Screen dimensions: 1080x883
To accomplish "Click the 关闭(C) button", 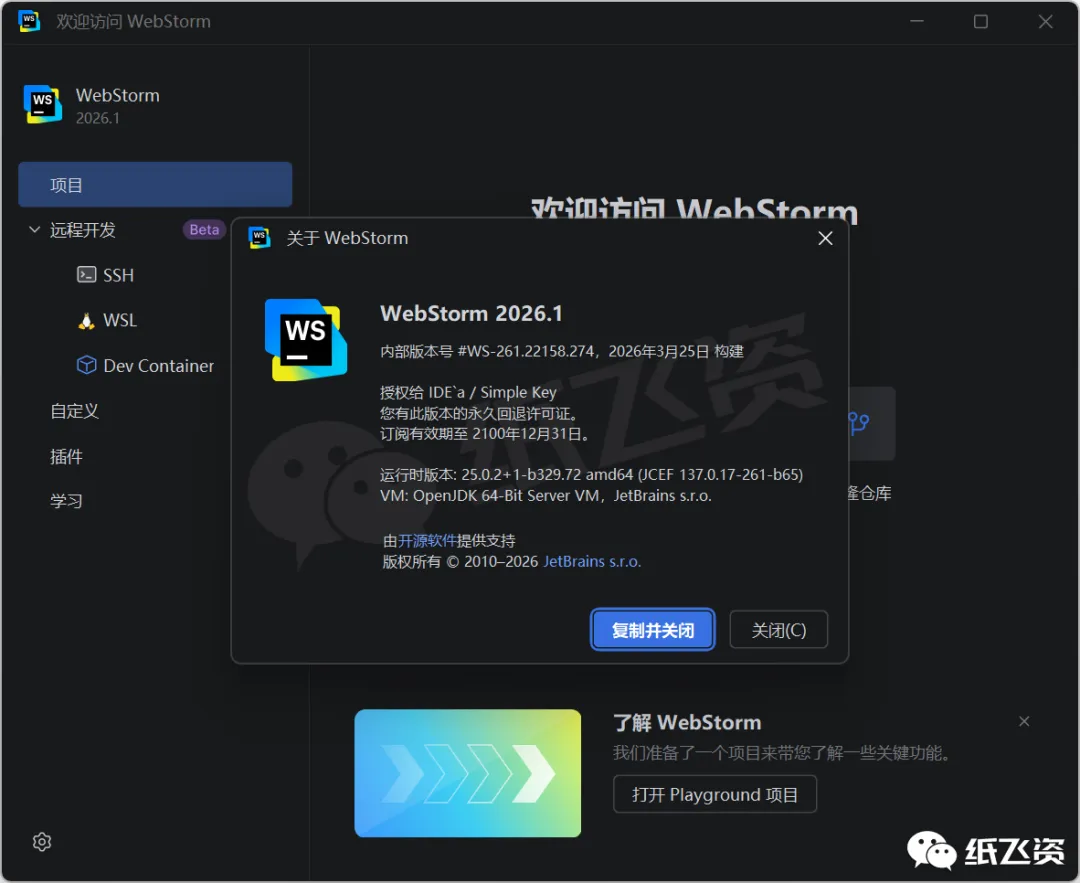I will click(778, 630).
